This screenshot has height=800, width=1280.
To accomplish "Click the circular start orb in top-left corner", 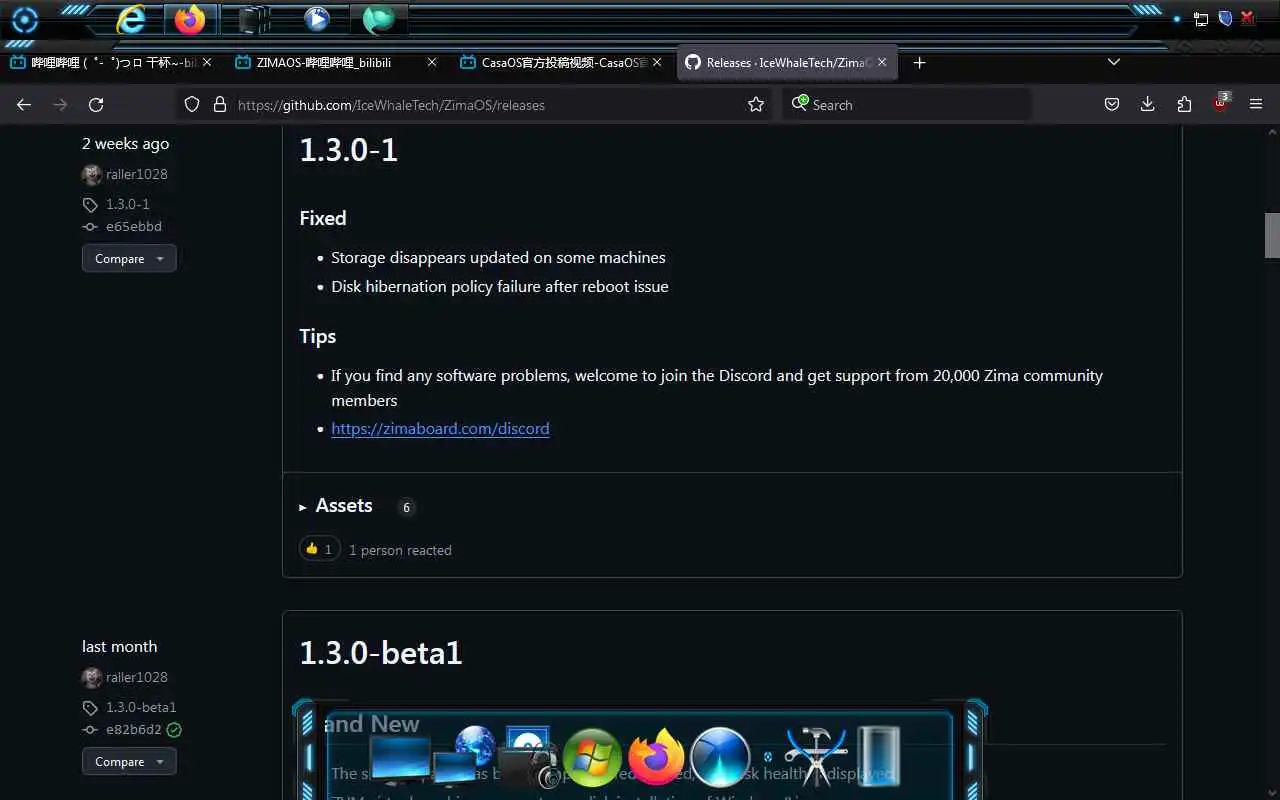I will point(24,20).
